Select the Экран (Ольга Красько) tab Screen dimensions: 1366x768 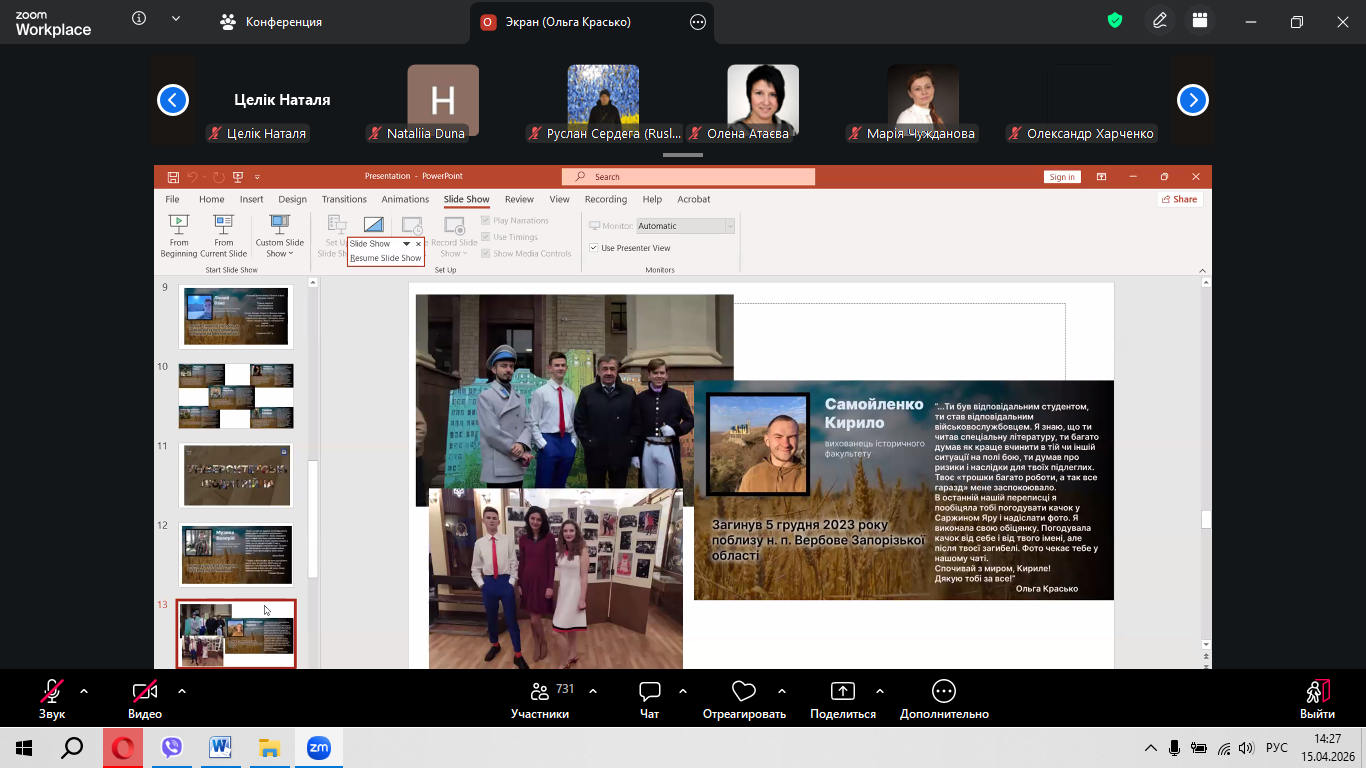pos(570,22)
